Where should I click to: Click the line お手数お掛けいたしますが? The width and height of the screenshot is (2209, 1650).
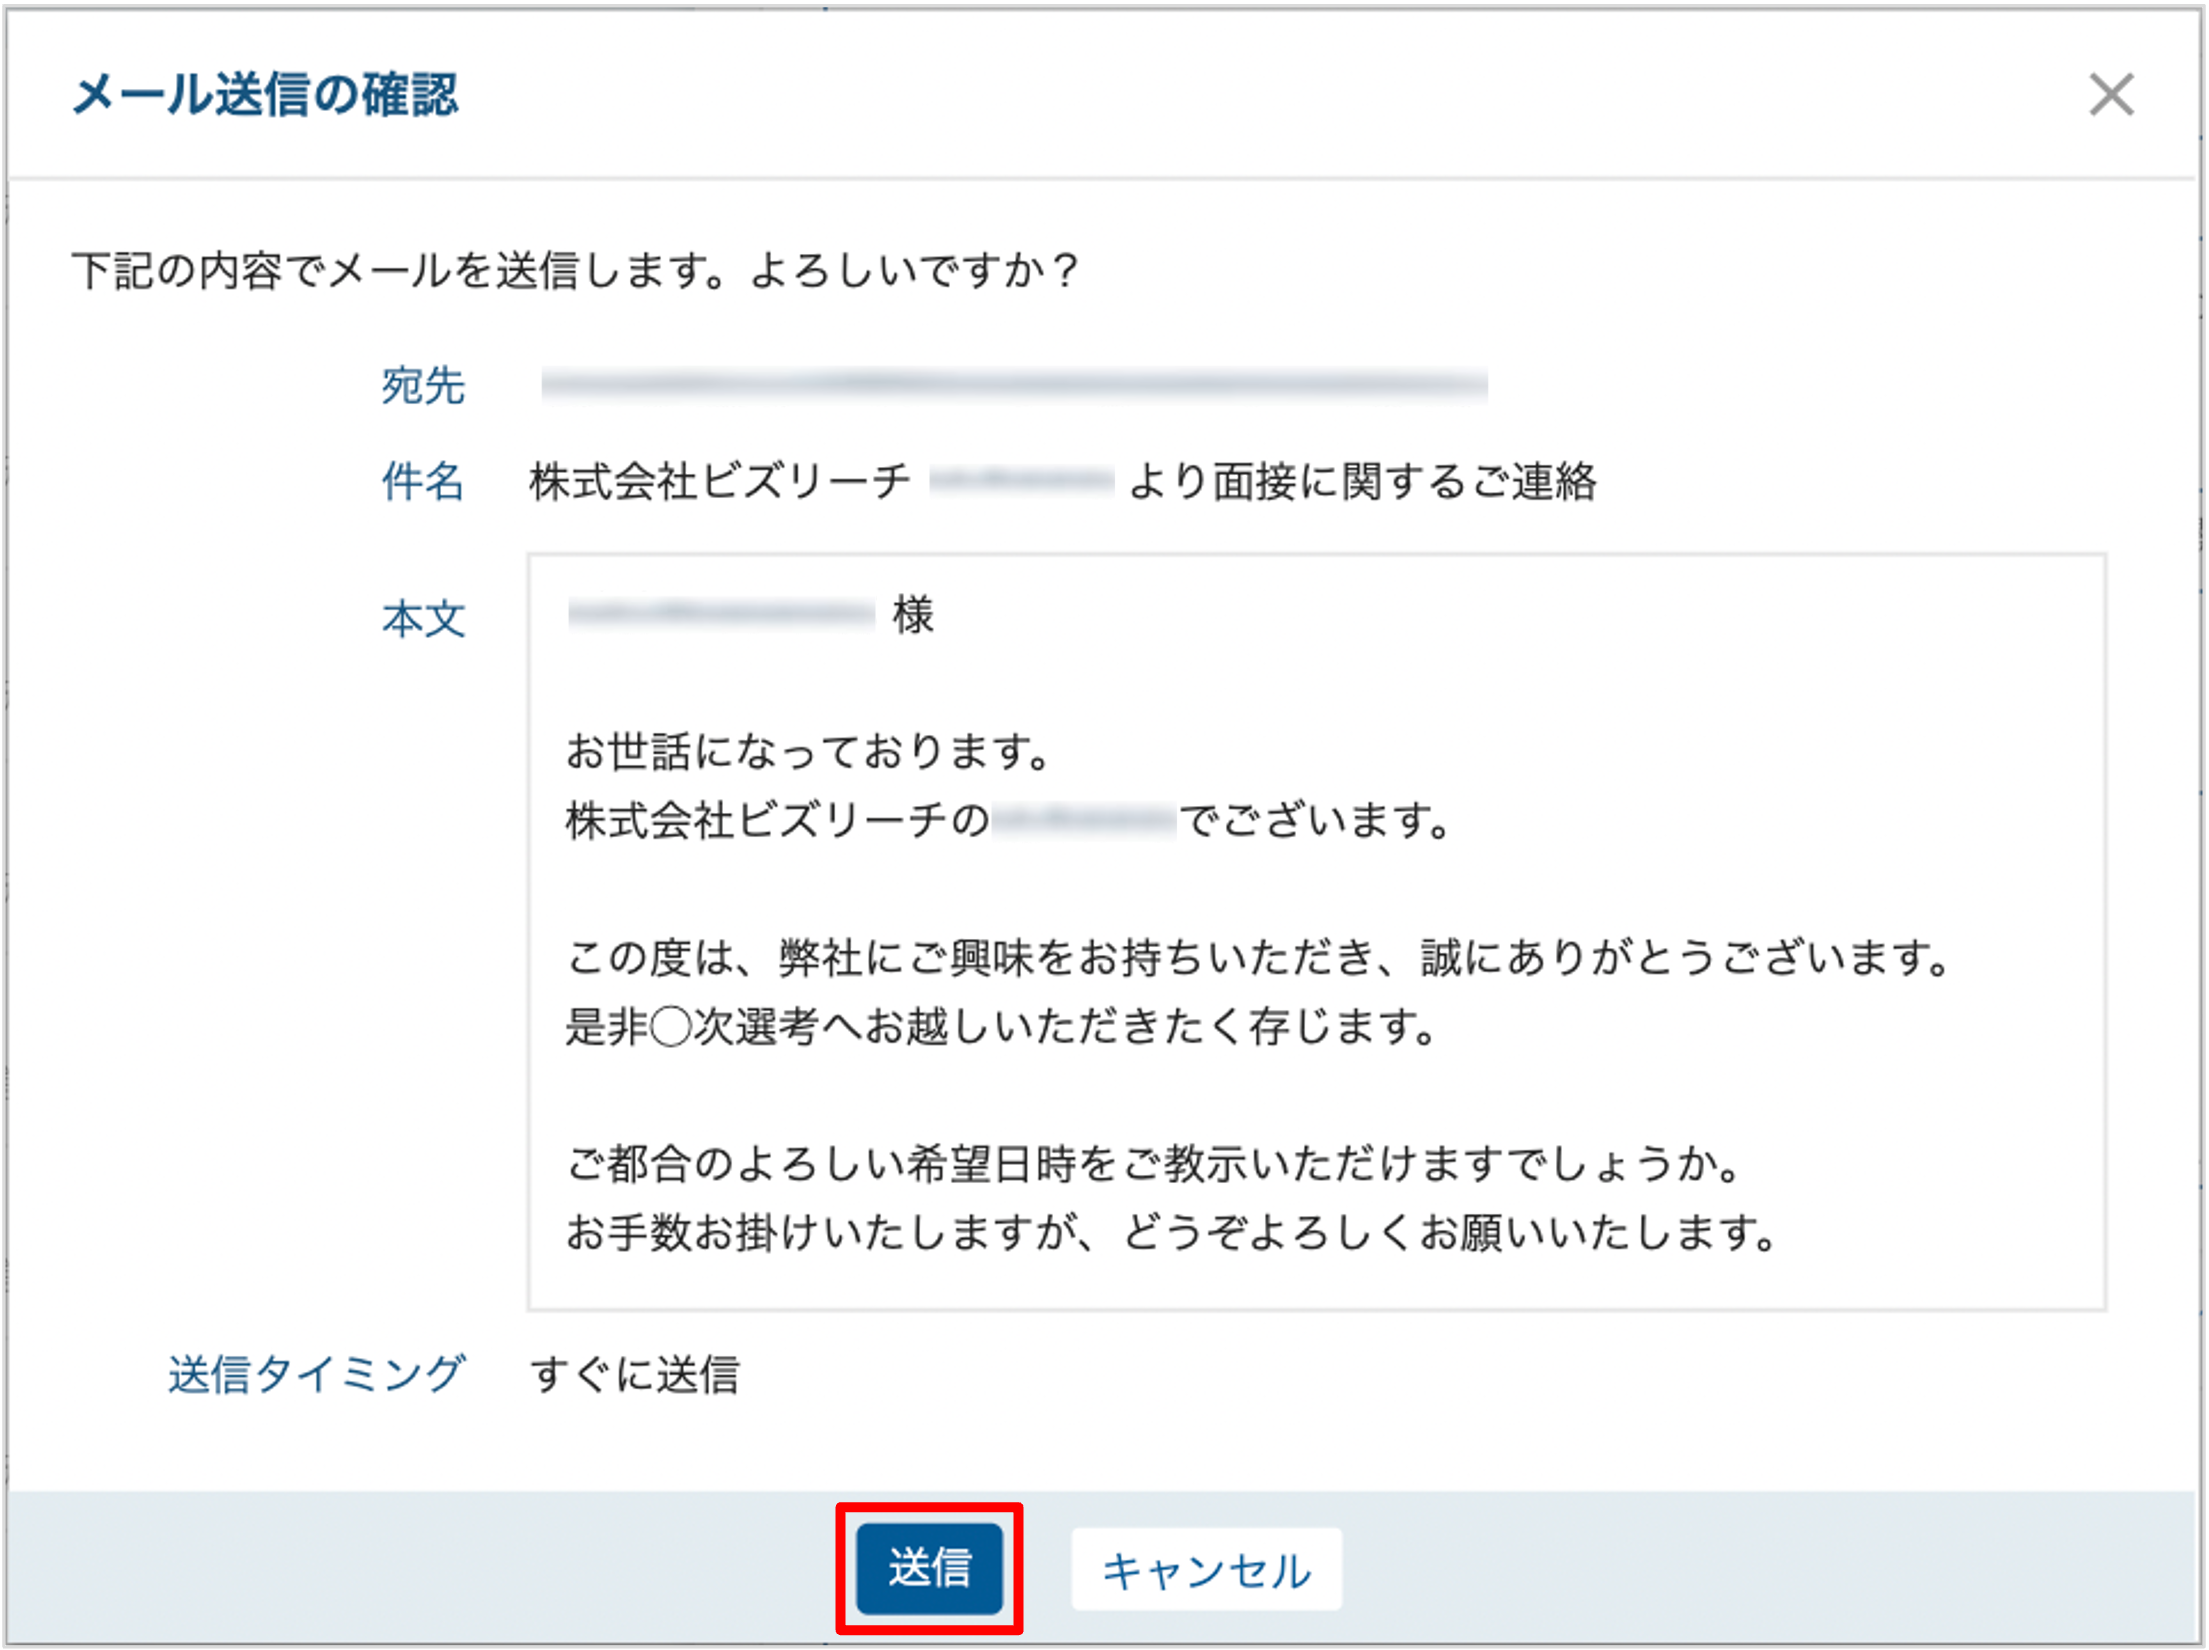click(x=1173, y=1232)
